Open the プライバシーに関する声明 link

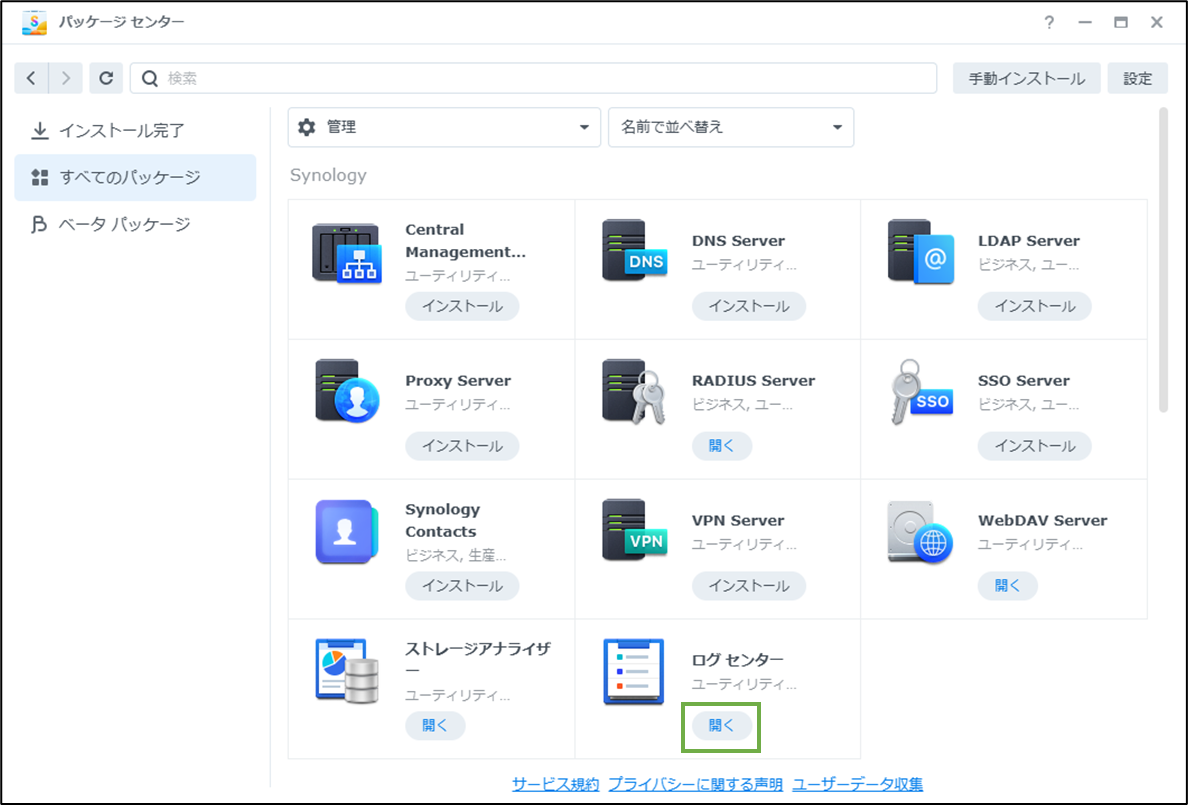(696, 784)
